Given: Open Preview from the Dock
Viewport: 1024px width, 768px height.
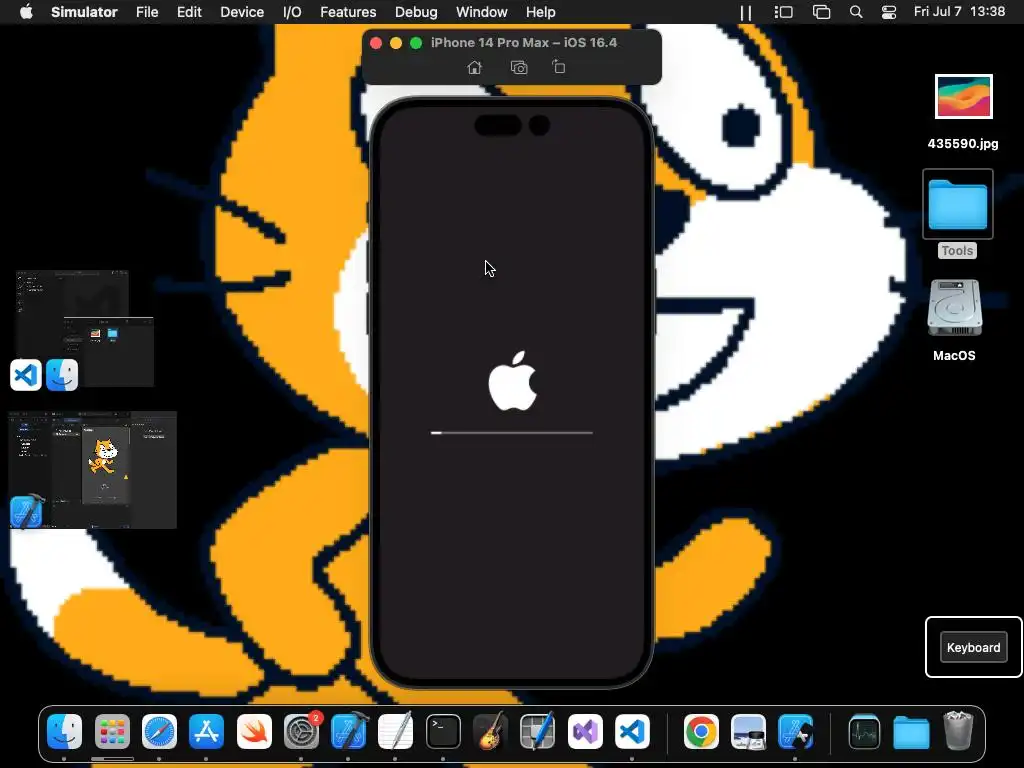Looking at the screenshot, I should pyautogui.click(x=748, y=731).
